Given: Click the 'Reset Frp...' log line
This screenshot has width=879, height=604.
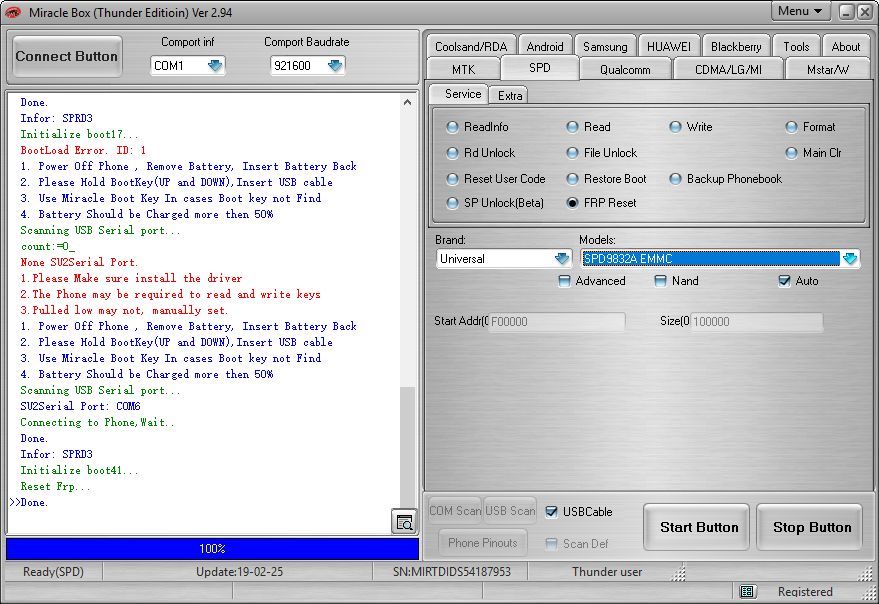Looking at the screenshot, I should click(x=55, y=486).
